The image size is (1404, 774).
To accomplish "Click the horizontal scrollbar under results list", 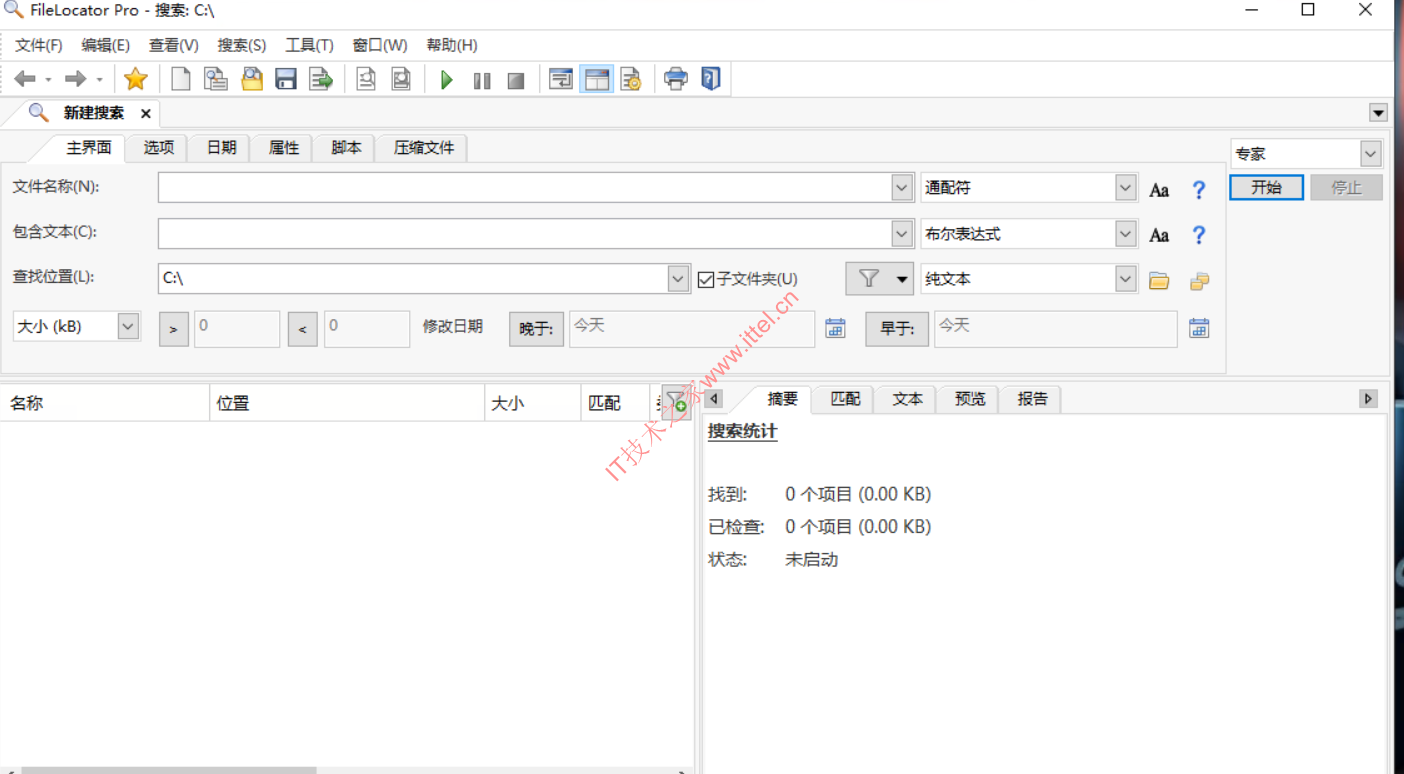I will (x=170, y=770).
